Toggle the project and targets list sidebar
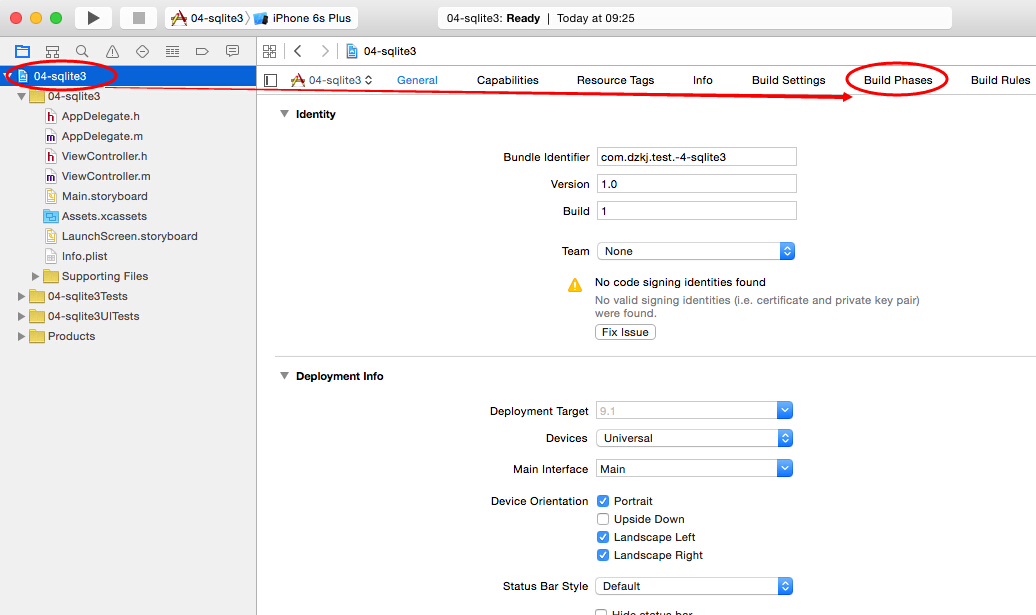The width and height of the screenshot is (1036, 615). pos(270,80)
